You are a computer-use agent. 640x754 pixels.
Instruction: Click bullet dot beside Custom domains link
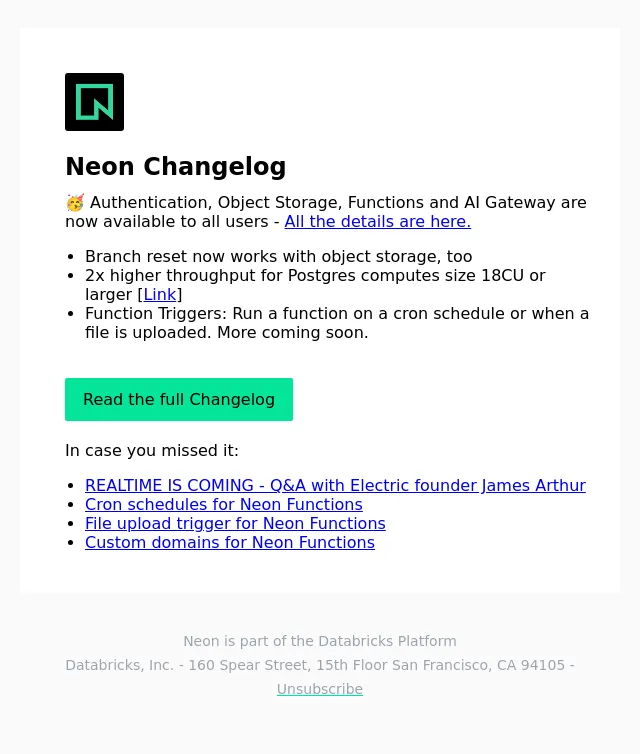coord(71,543)
